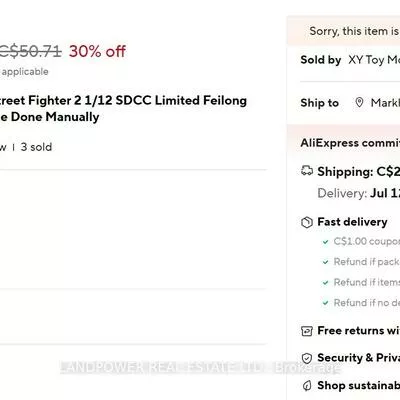
Task: Click the Security & Privacy shield icon
Action: click(x=307, y=358)
